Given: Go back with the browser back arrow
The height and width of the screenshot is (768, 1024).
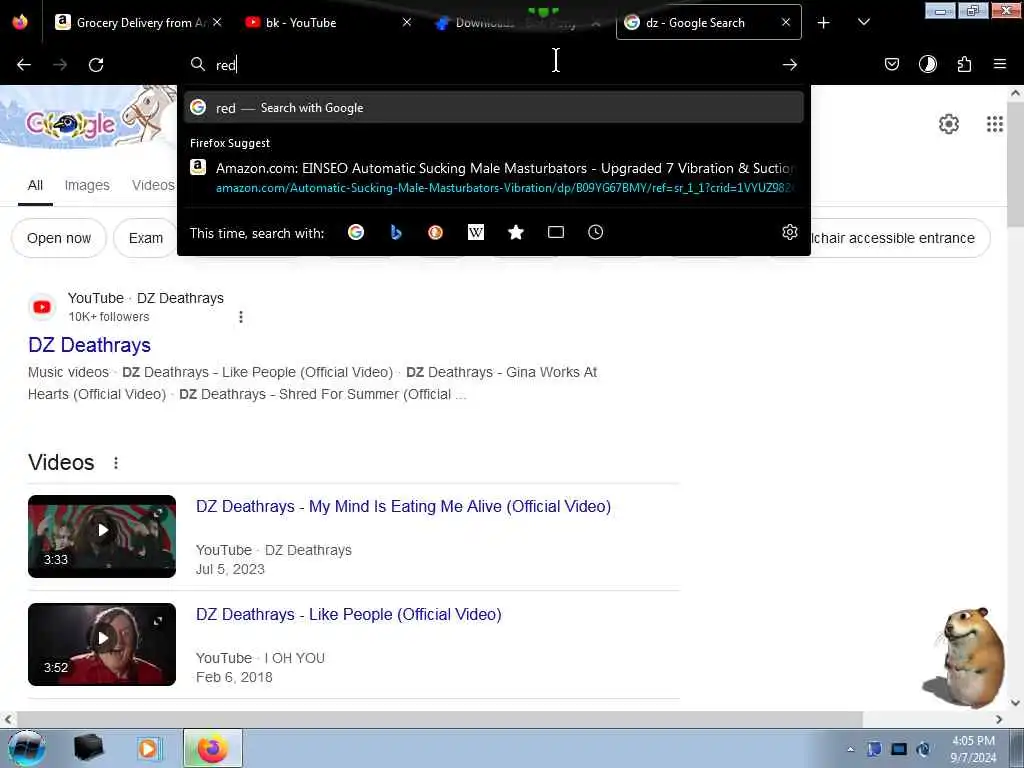Looking at the screenshot, I should pos(24,65).
